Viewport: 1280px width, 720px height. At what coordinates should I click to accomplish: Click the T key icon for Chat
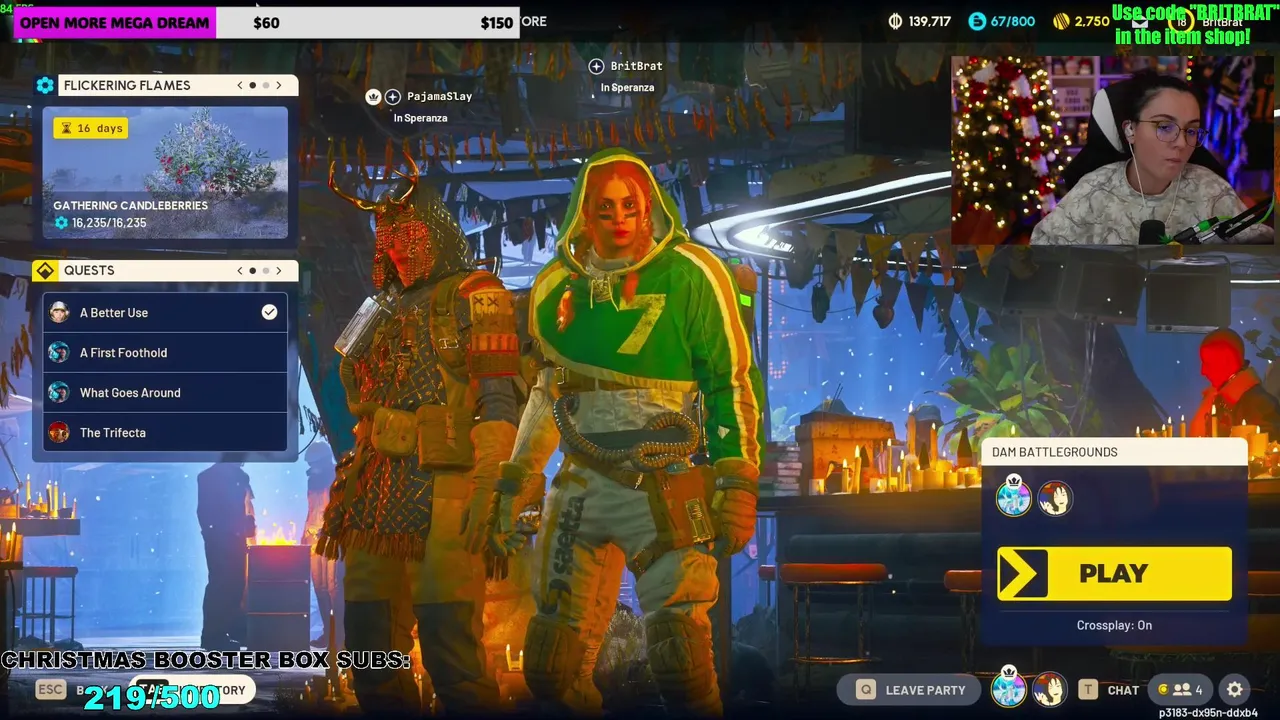pos(1088,689)
